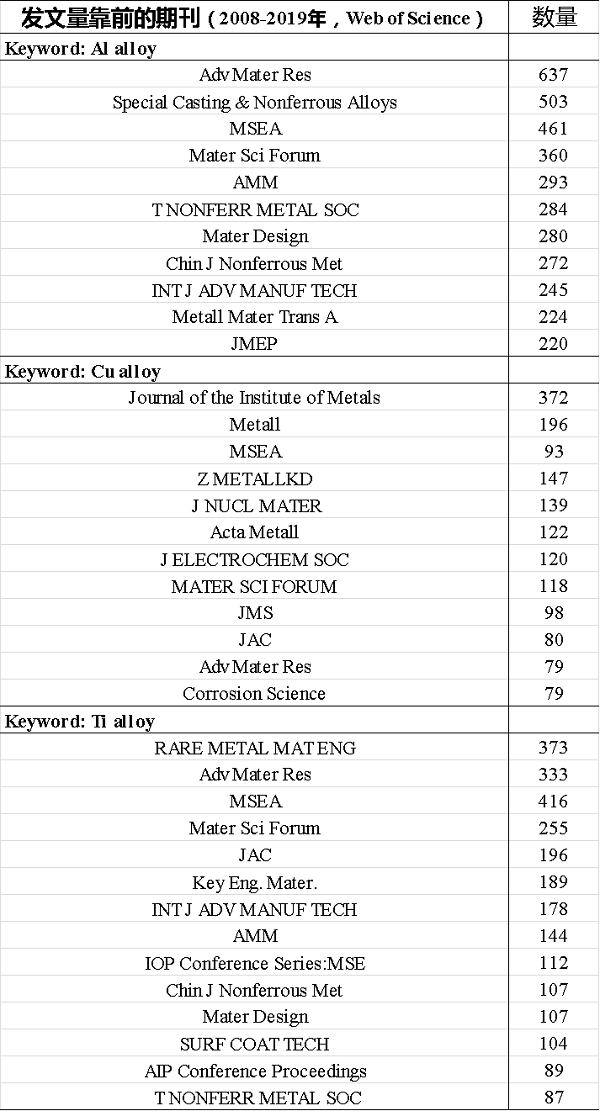Click the "Keyword: Ti alloy" section header
The image size is (600, 1111).
[80, 721]
